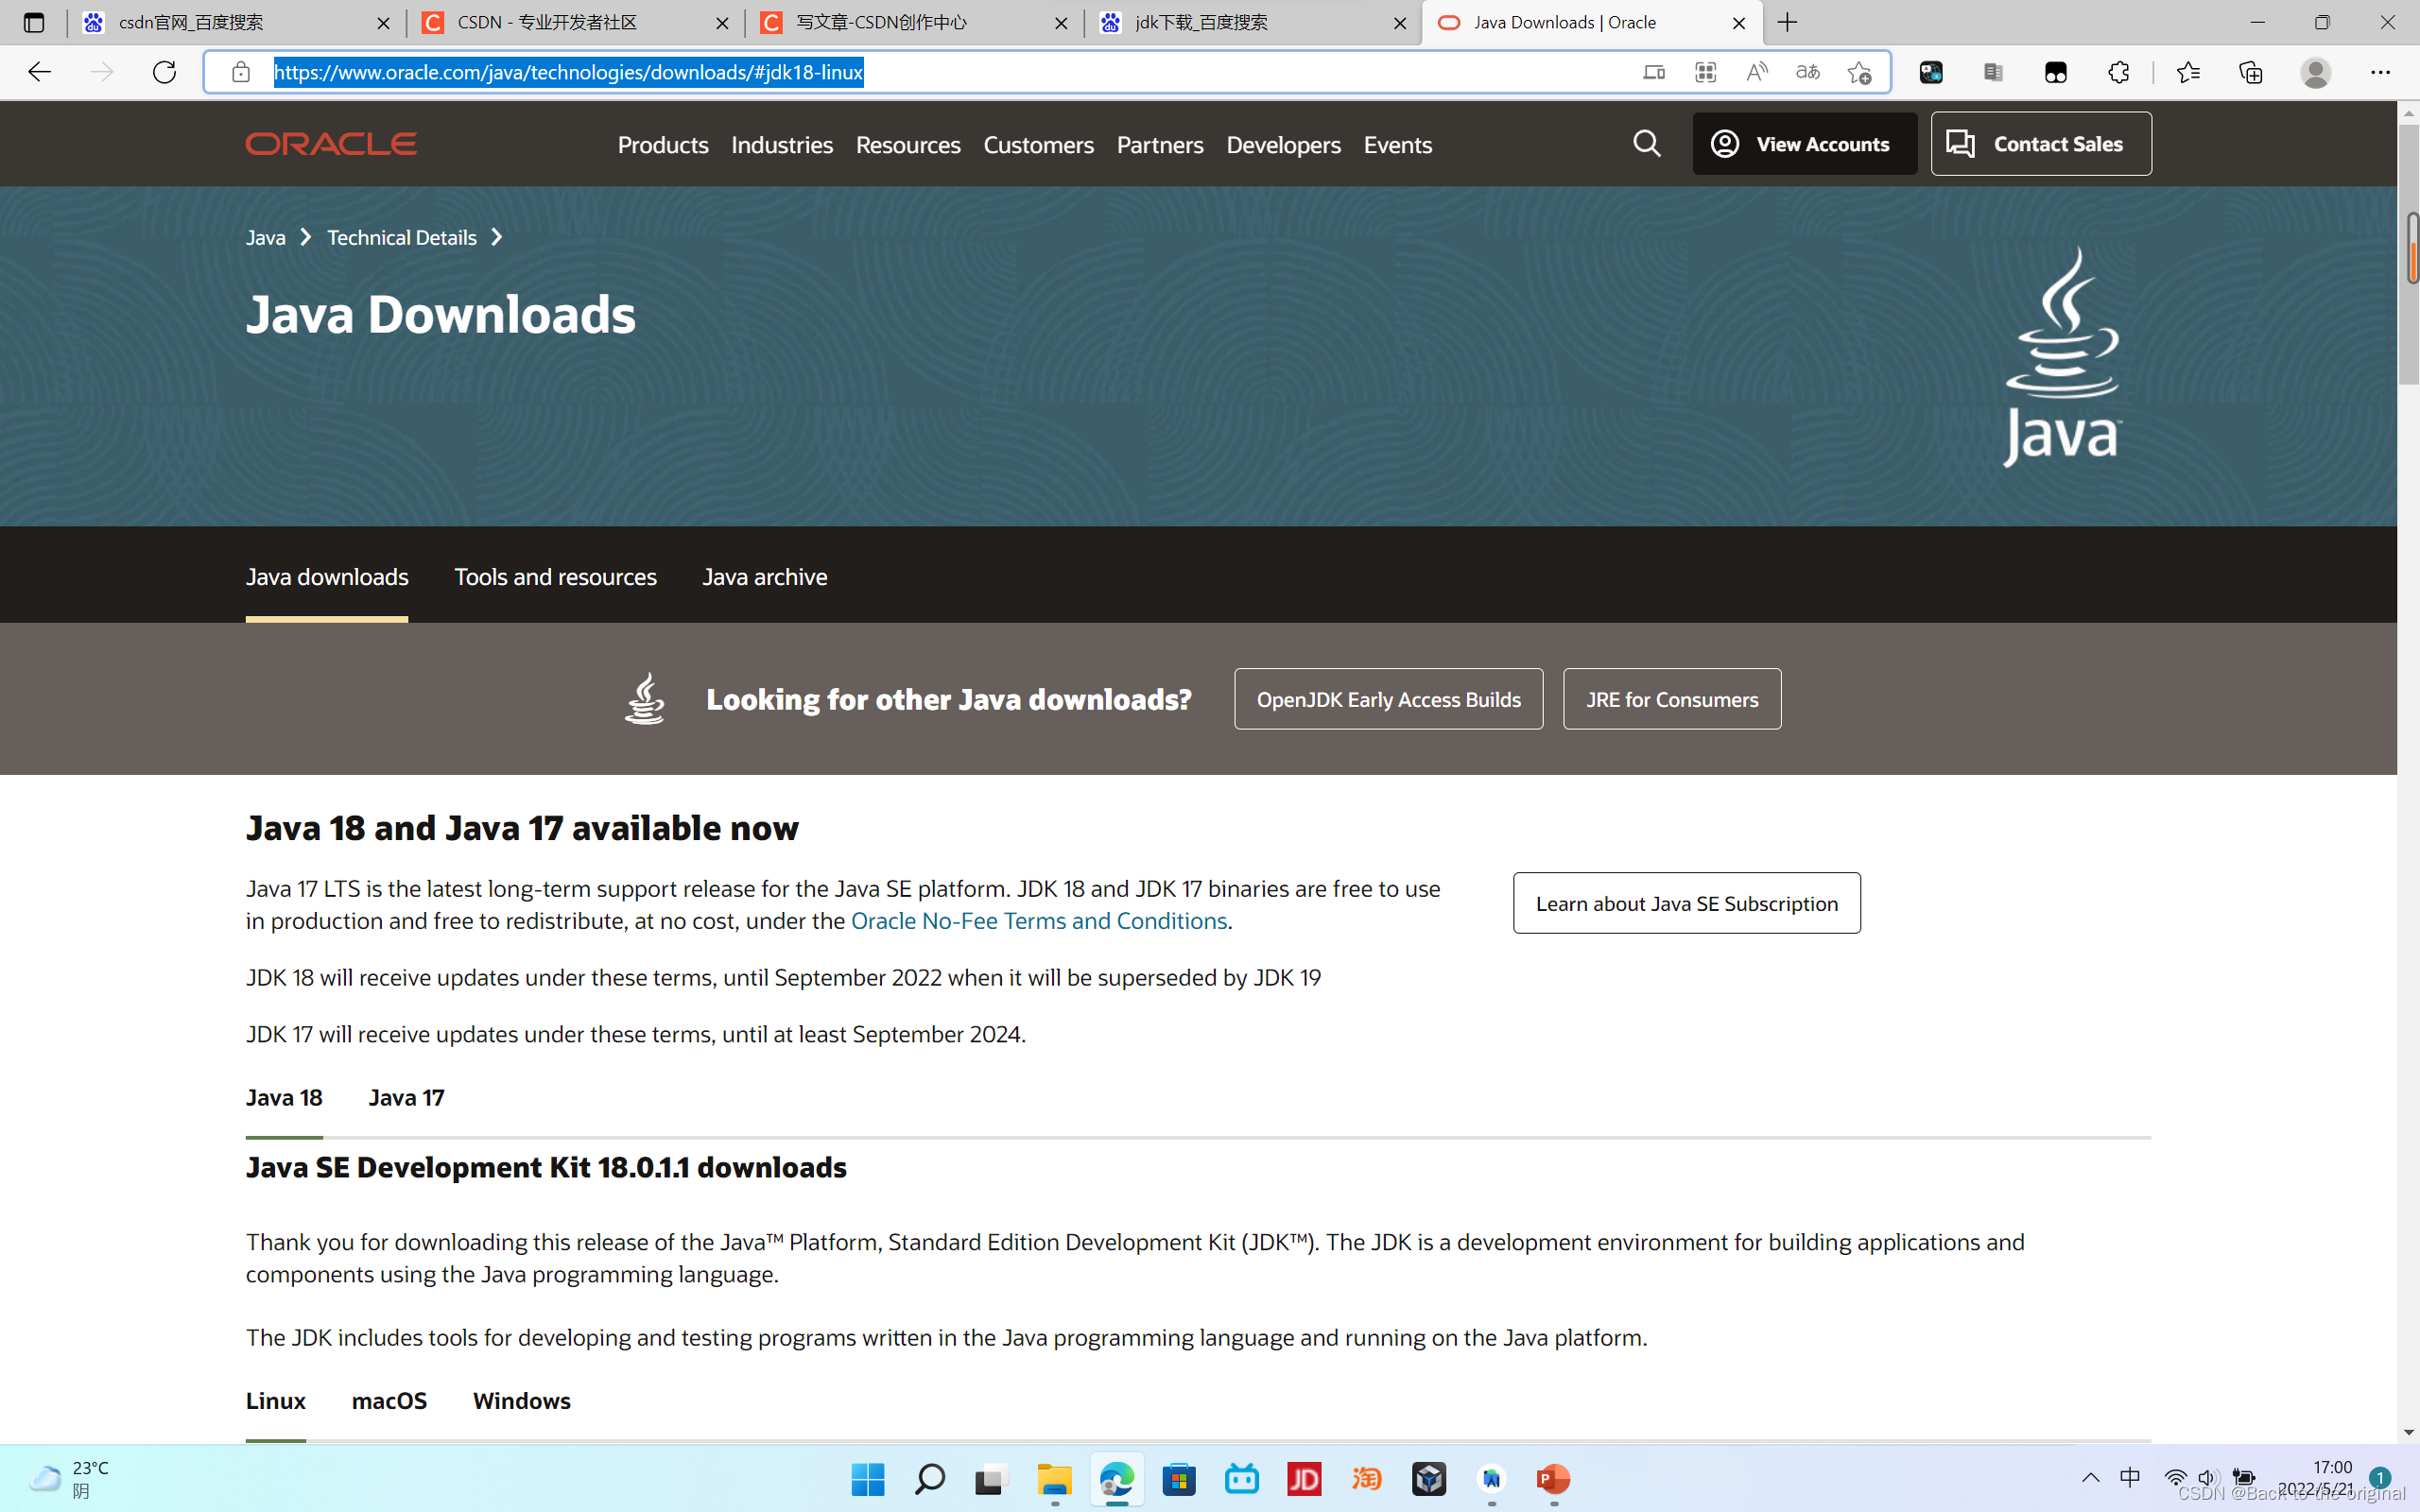Open the Partners menu
Screen dimensions: 2420x1512
click(x=1160, y=145)
